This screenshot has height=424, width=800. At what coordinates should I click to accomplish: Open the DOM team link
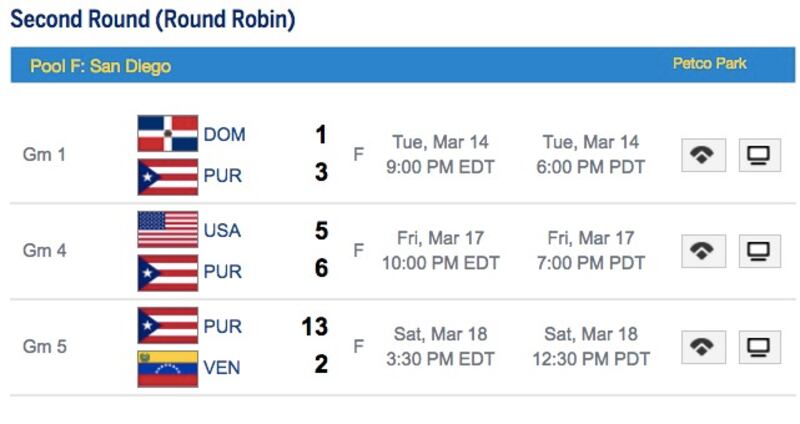pyautogui.click(x=224, y=134)
